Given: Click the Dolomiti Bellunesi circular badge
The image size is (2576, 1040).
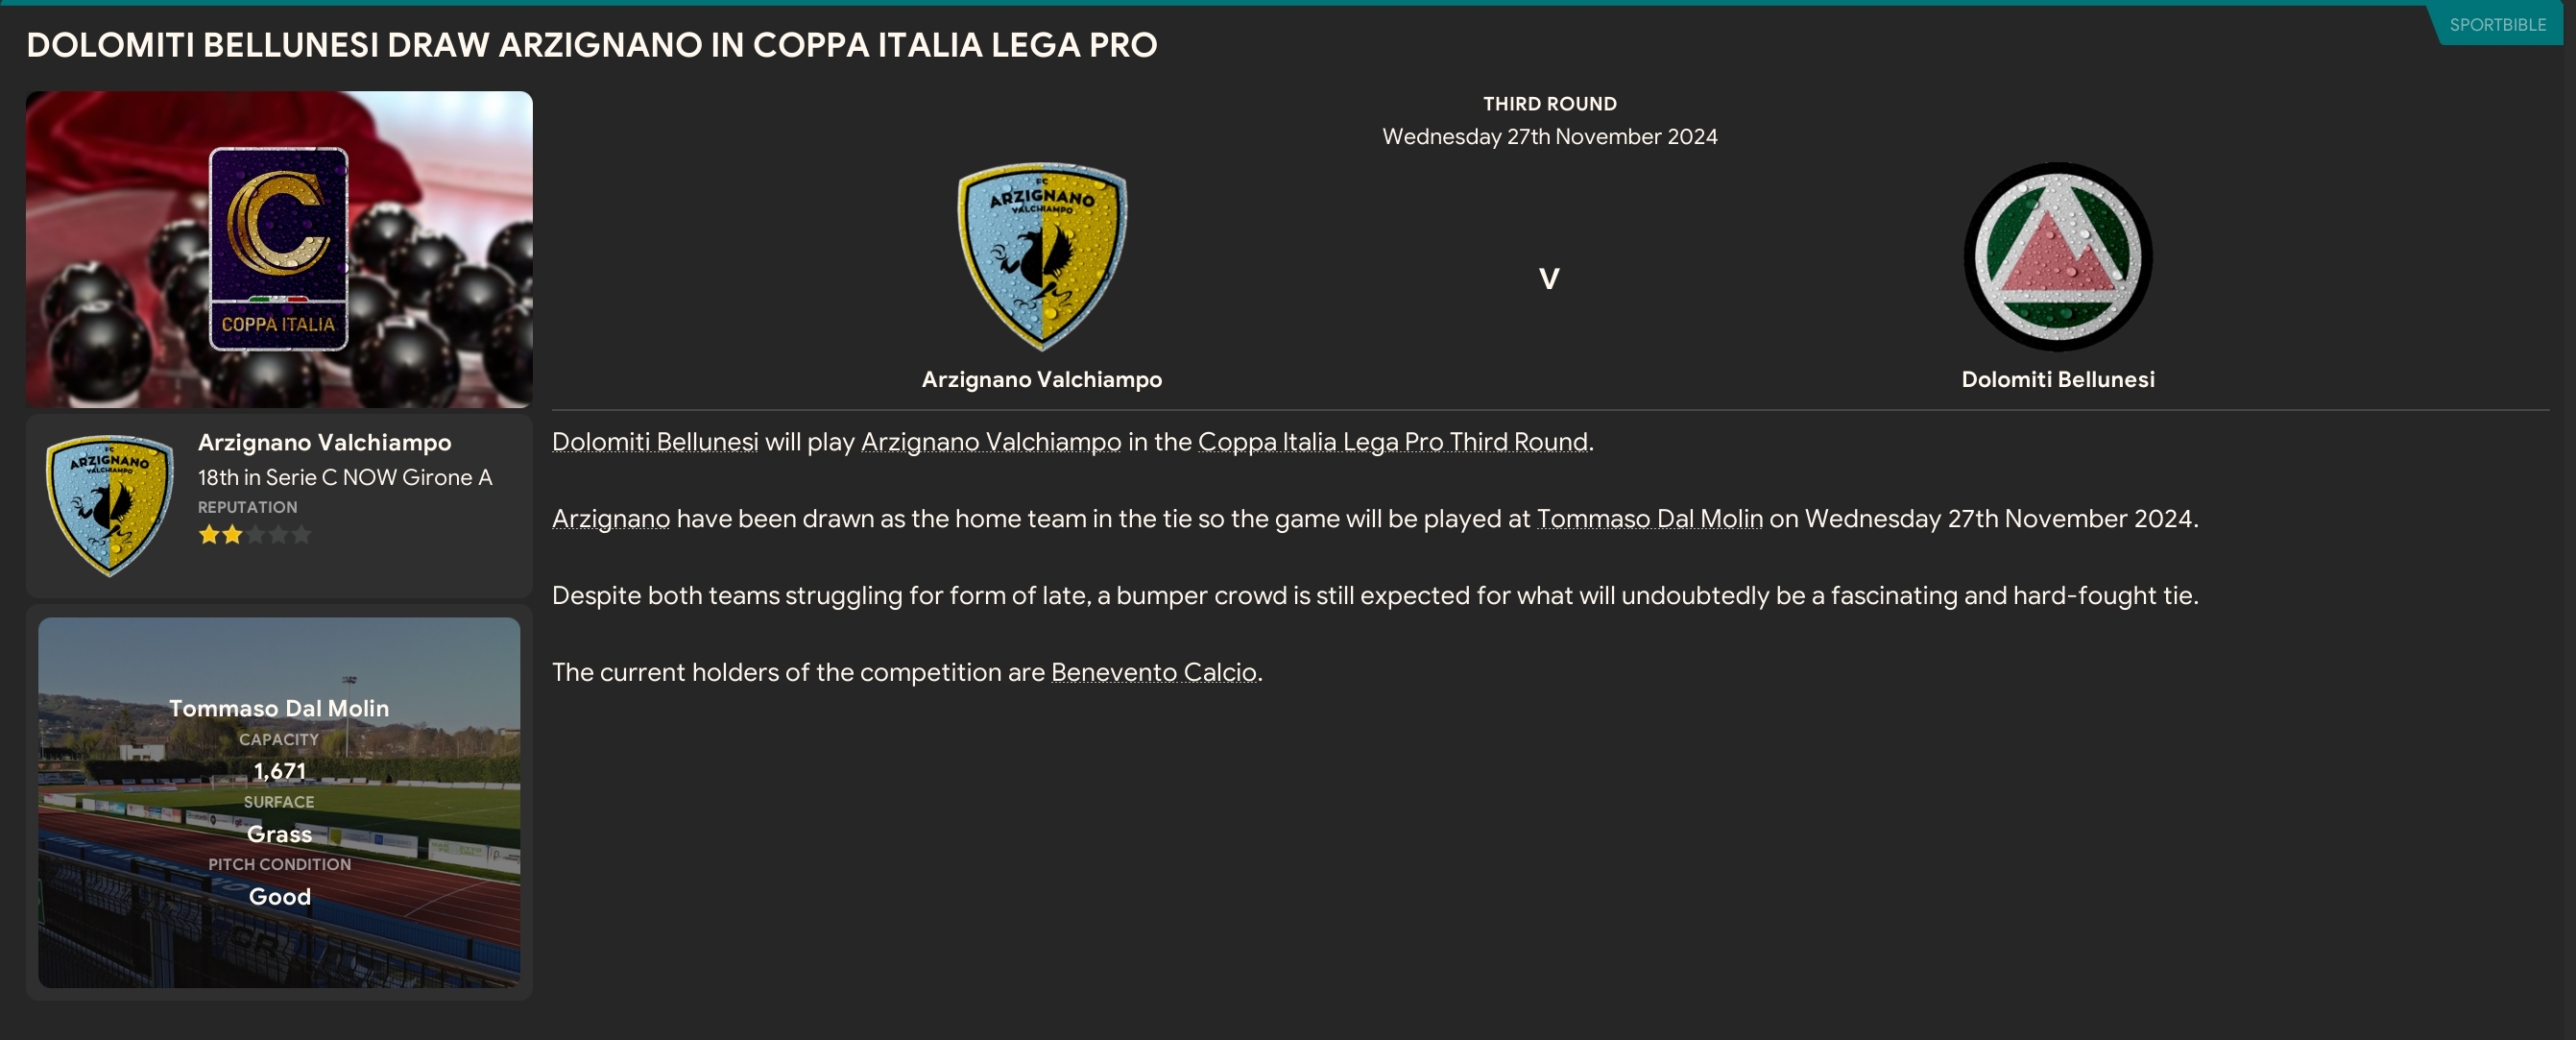Looking at the screenshot, I should pyautogui.click(x=2057, y=257).
